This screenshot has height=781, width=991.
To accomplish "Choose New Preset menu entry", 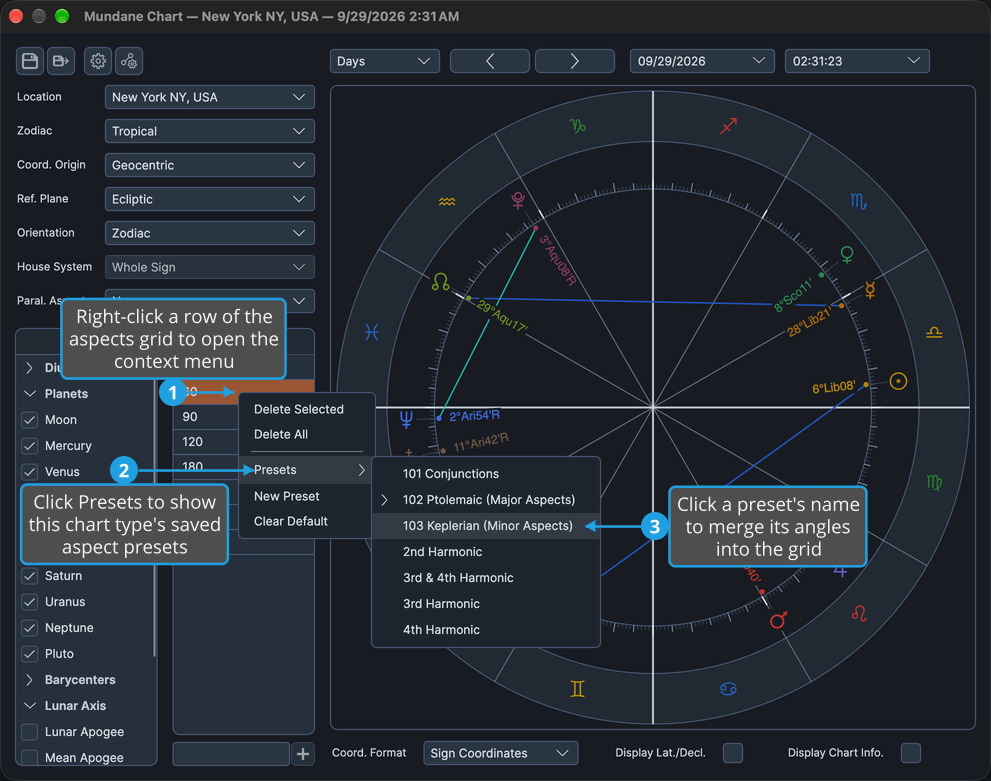I will point(307,497).
